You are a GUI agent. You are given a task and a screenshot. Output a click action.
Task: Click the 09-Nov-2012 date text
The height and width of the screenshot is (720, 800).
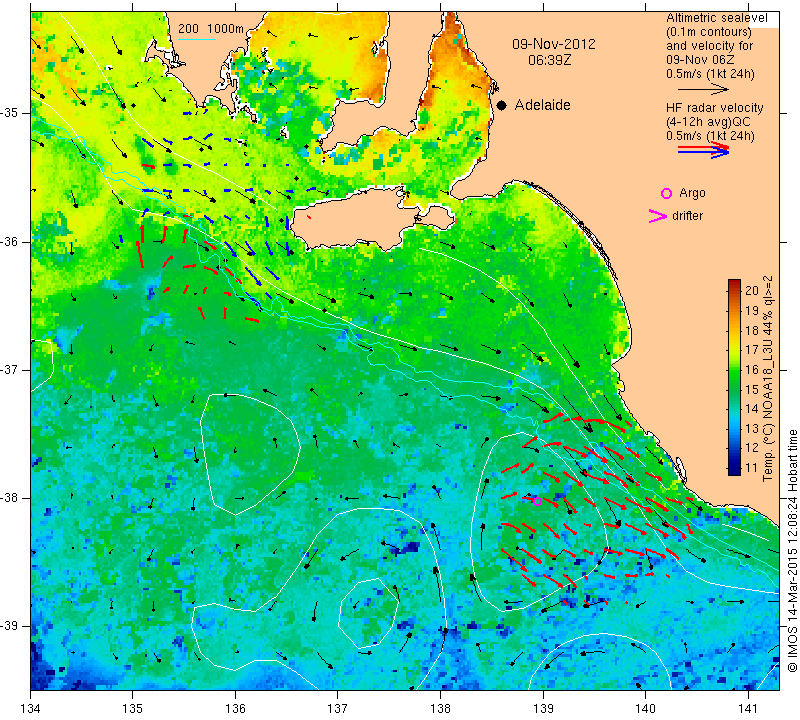(554, 44)
